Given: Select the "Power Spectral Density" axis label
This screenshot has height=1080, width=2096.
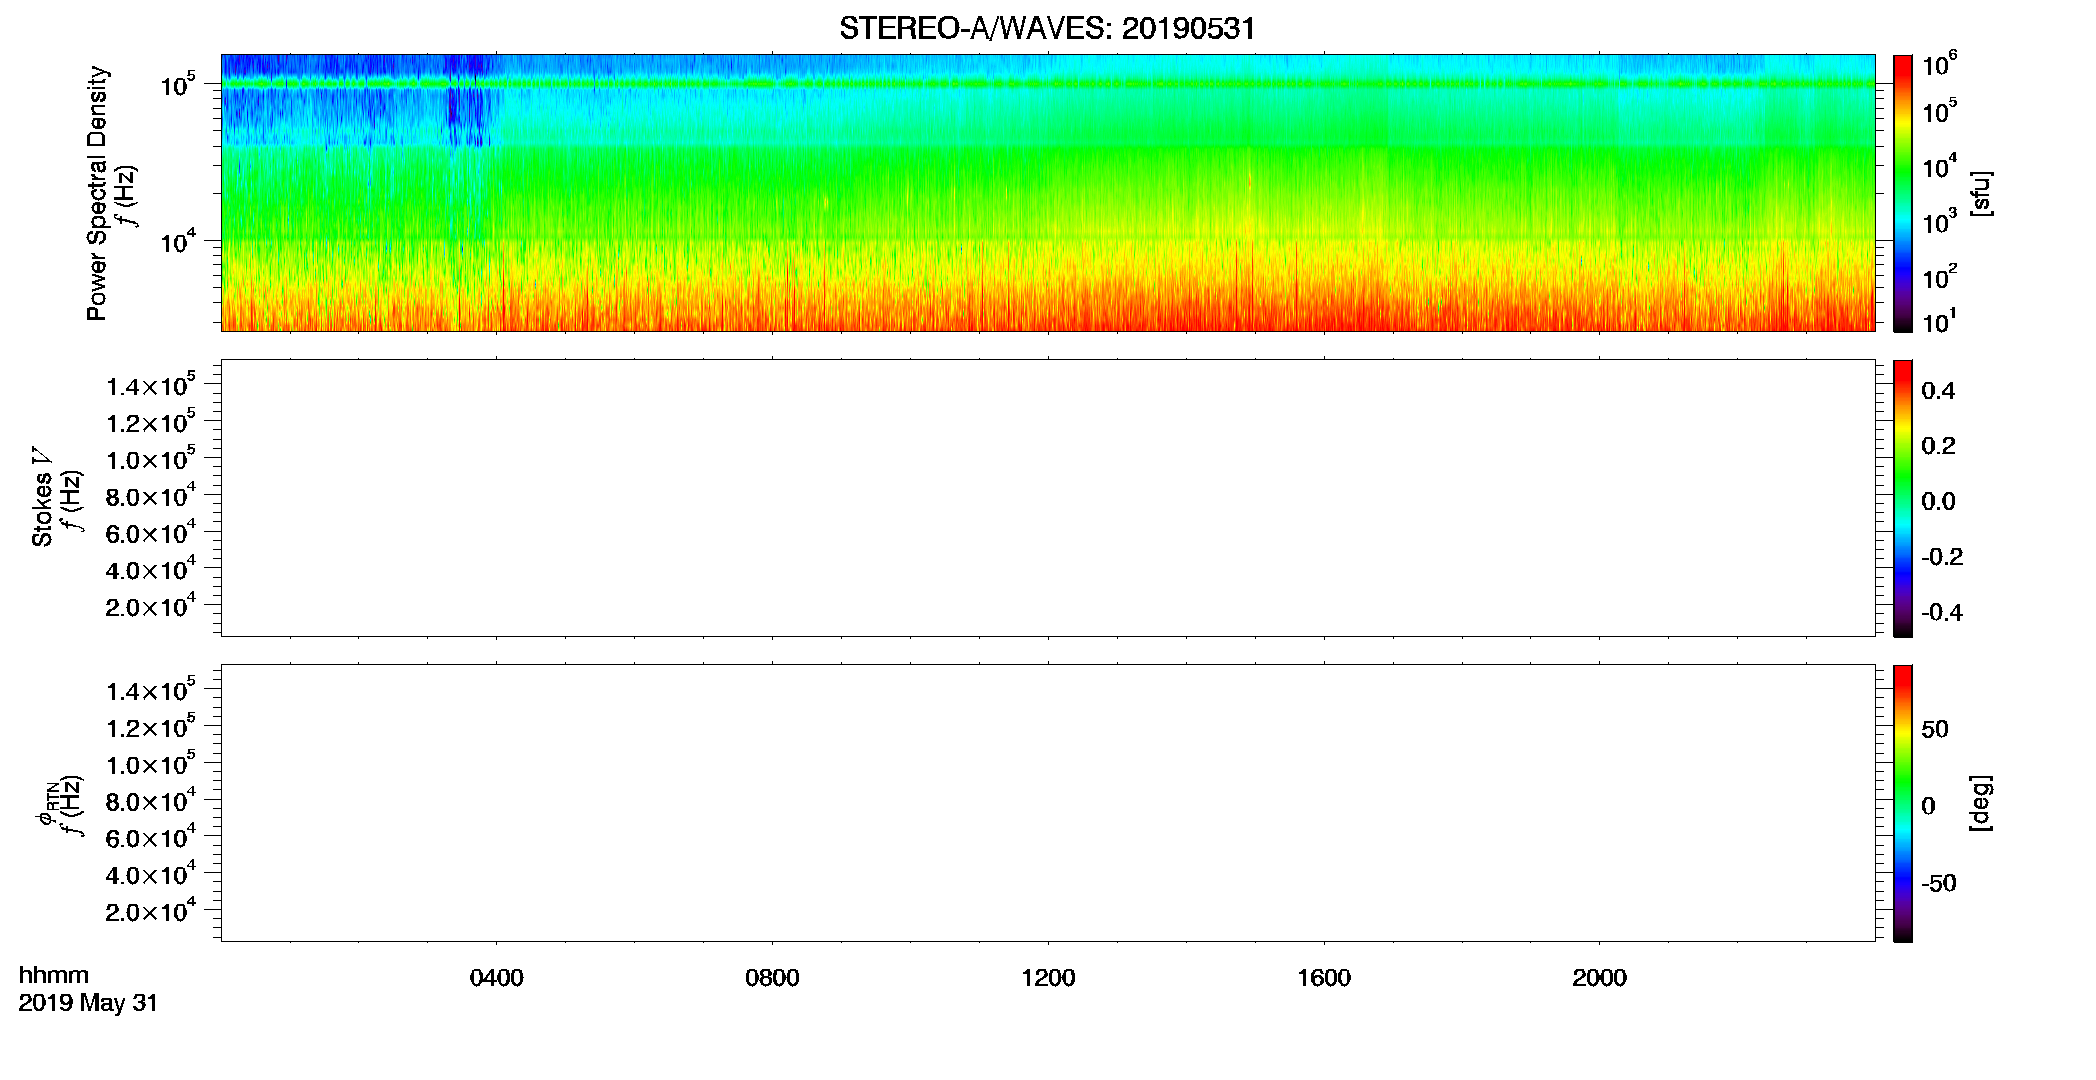Looking at the screenshot, I should coord(97,193).
